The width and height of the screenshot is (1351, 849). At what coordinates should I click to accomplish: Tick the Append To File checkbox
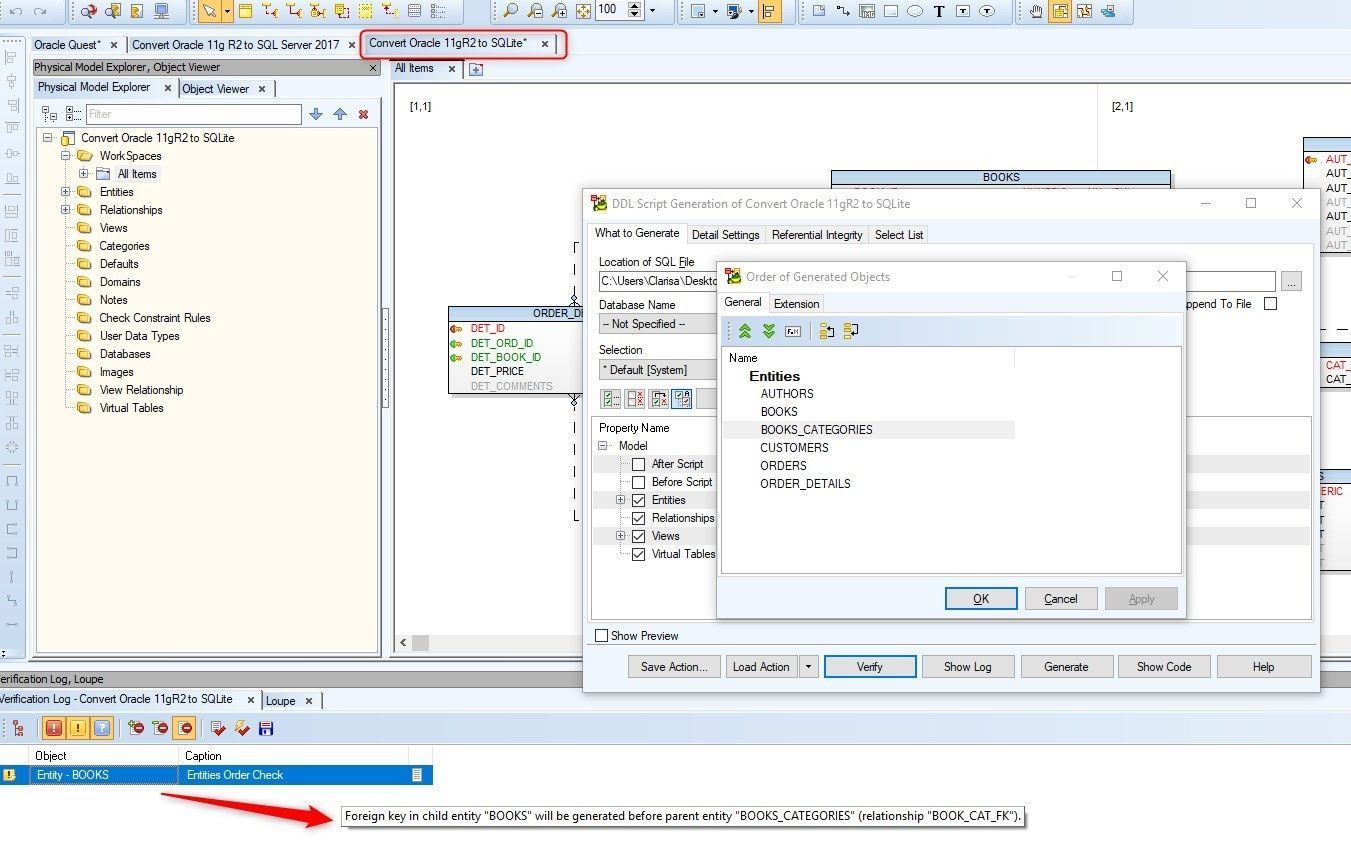pos(1270,304)
